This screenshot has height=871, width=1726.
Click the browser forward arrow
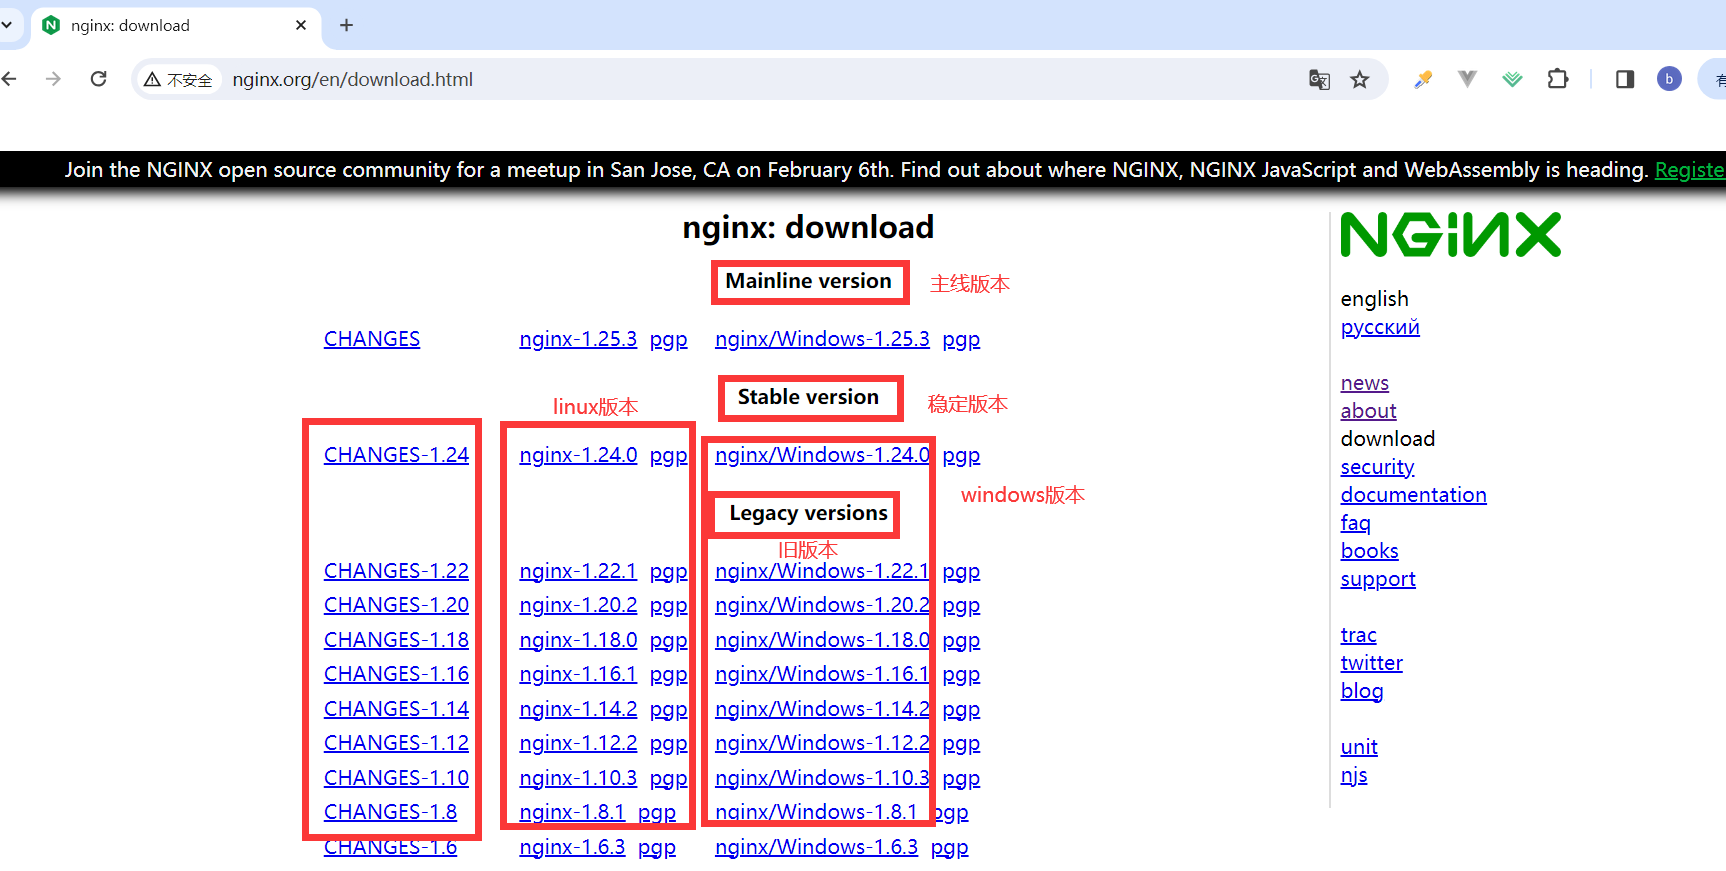(x=53, y=79)
